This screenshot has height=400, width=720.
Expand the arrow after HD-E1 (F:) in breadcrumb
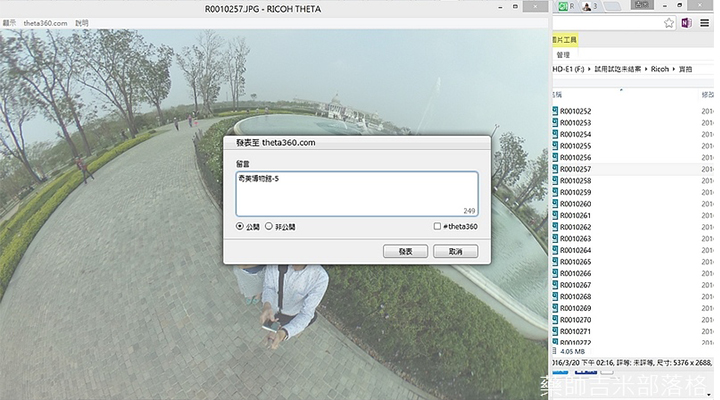[x=589, y=69]
